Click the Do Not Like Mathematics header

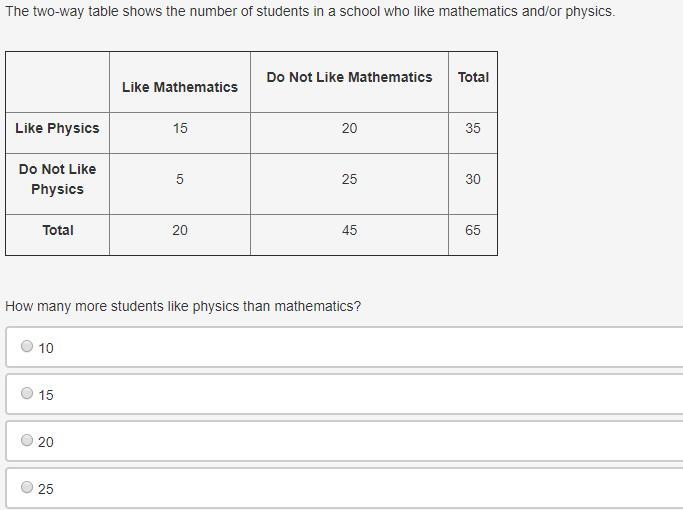[349, 77]
